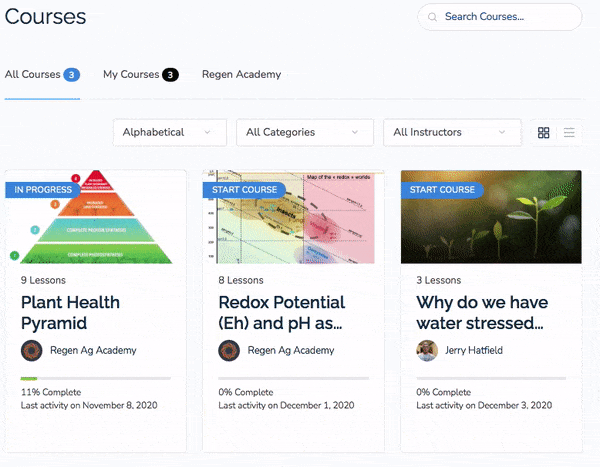Click the '9 Lessons' text

point(43,280)
